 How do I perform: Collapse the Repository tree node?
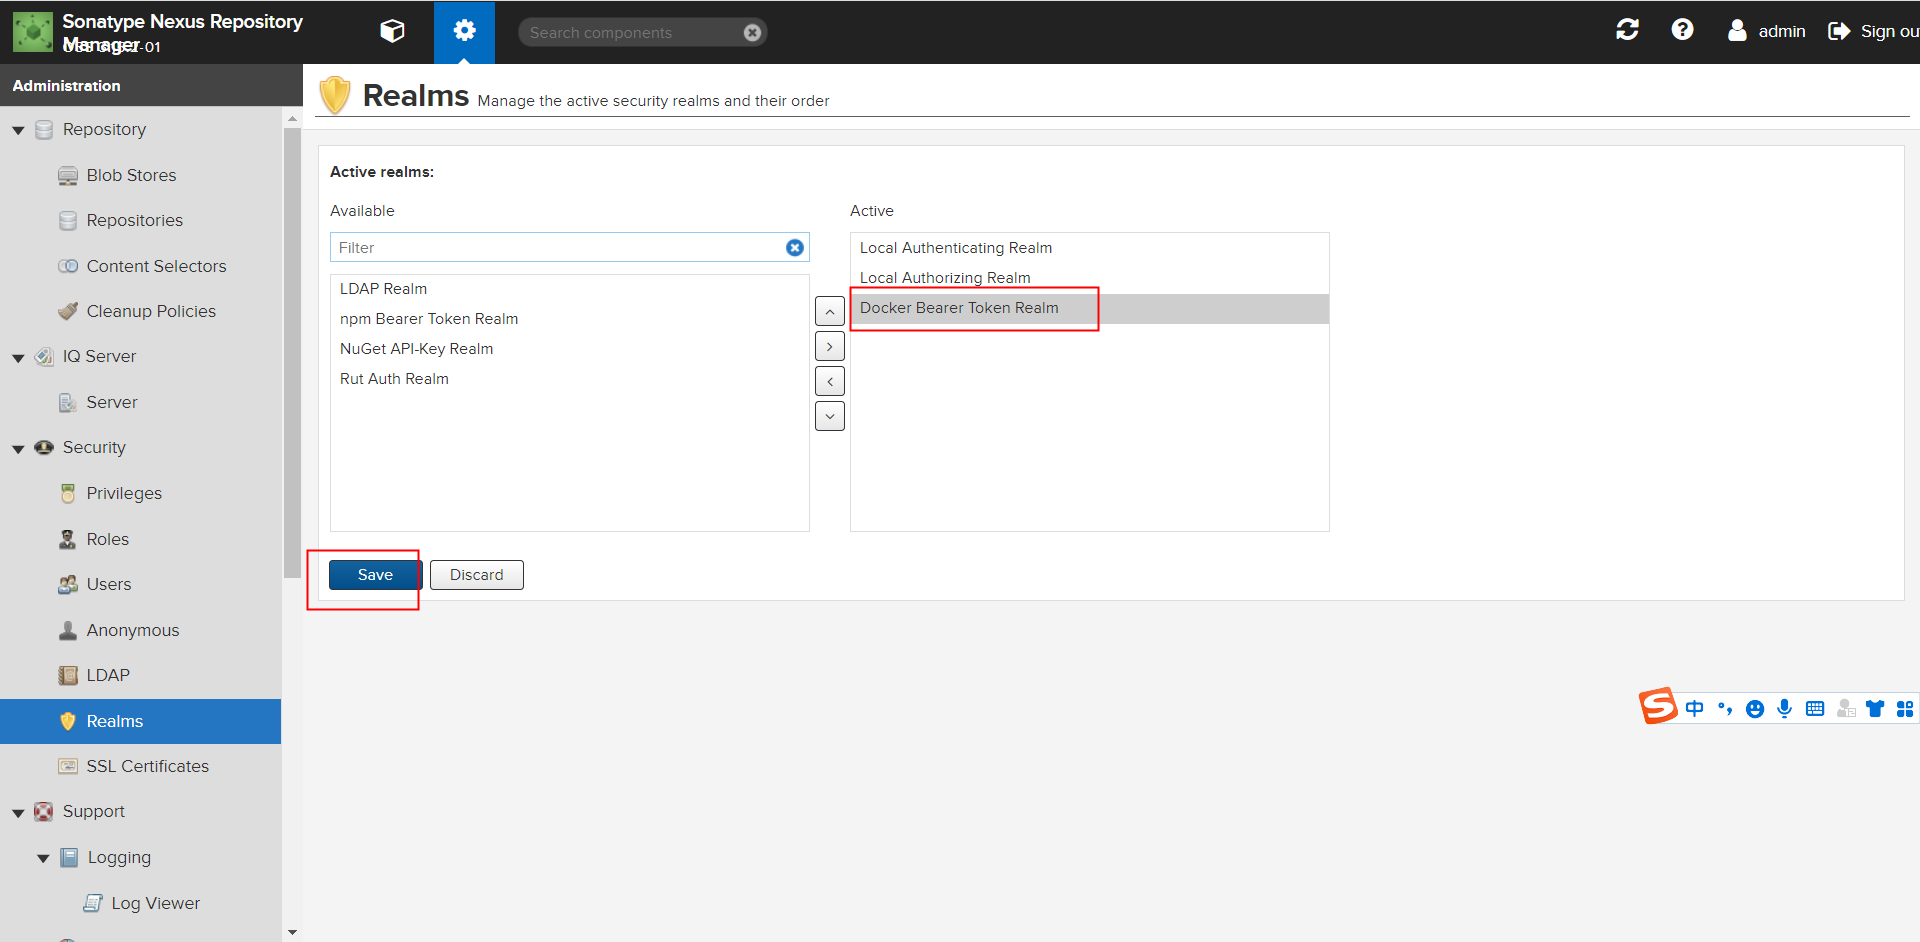coord(18,130)
